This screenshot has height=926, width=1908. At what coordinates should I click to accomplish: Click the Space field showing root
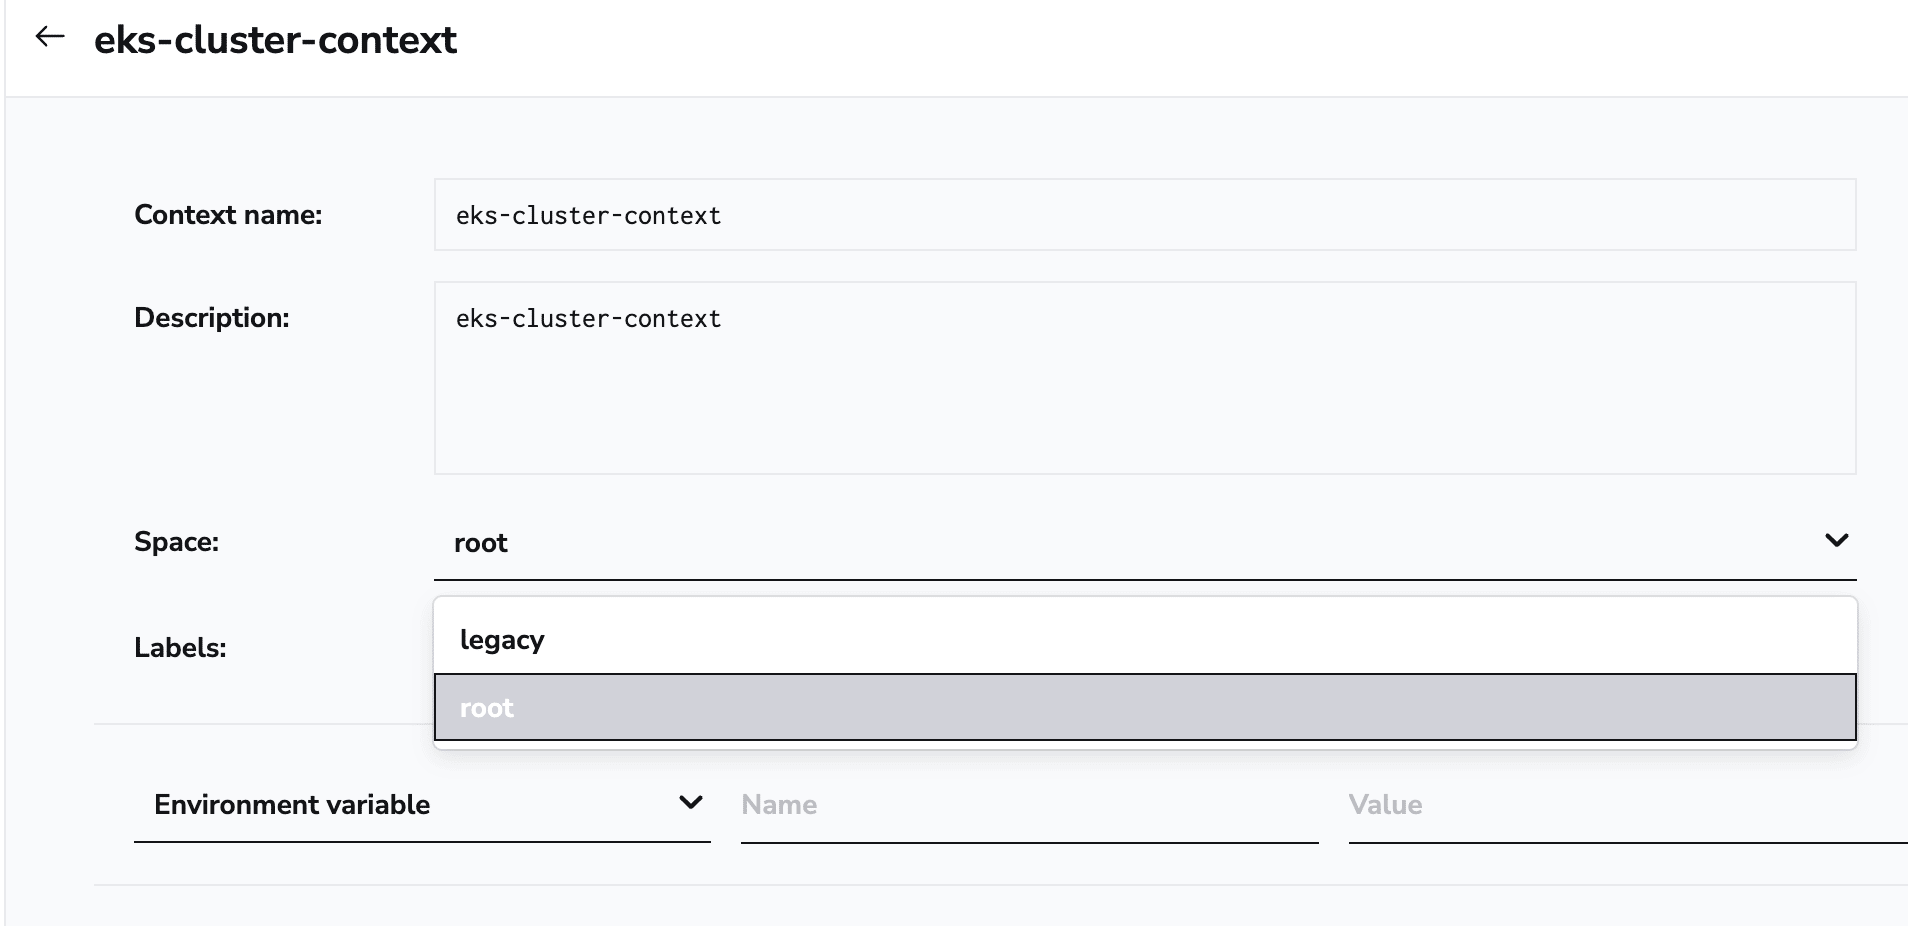(x=1100, y=543)
